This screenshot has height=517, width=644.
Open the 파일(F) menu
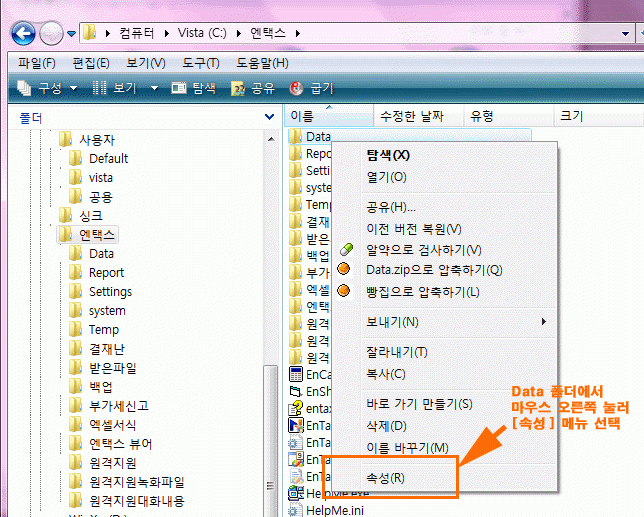[x=36, y=63]
